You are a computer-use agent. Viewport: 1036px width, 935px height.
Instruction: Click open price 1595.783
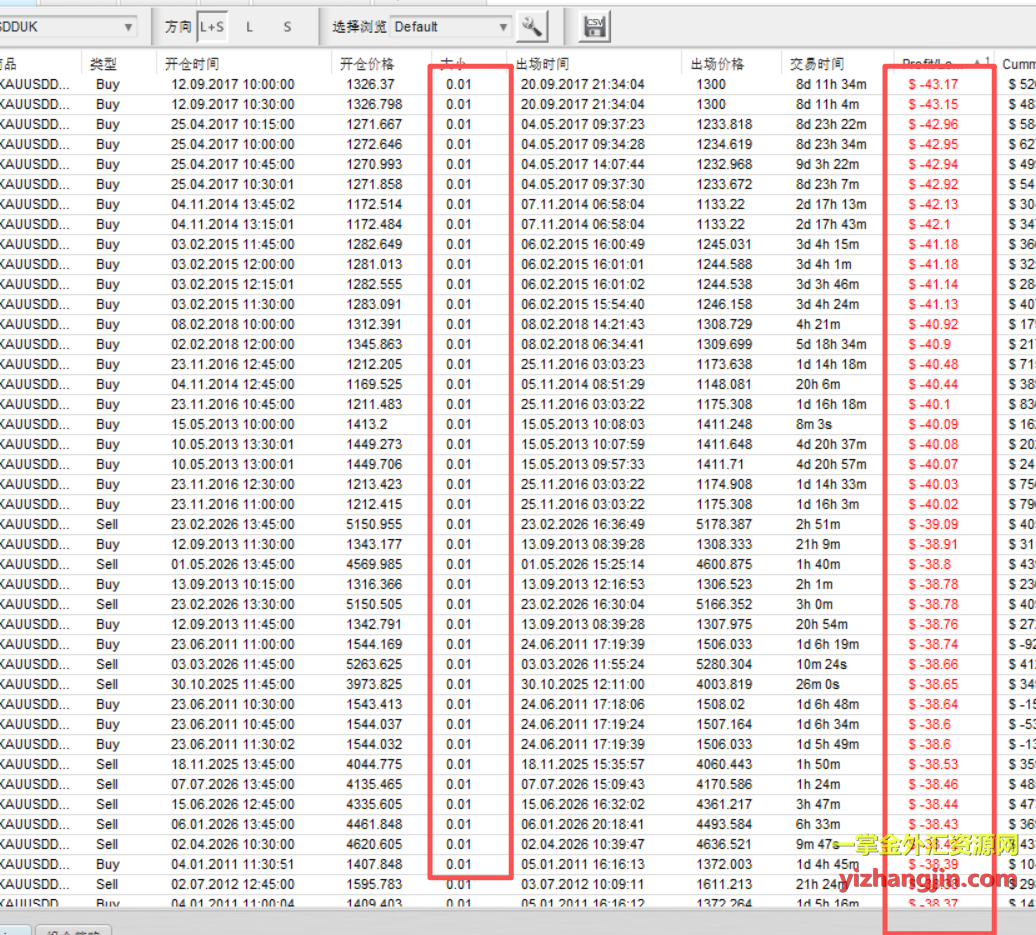374,884
